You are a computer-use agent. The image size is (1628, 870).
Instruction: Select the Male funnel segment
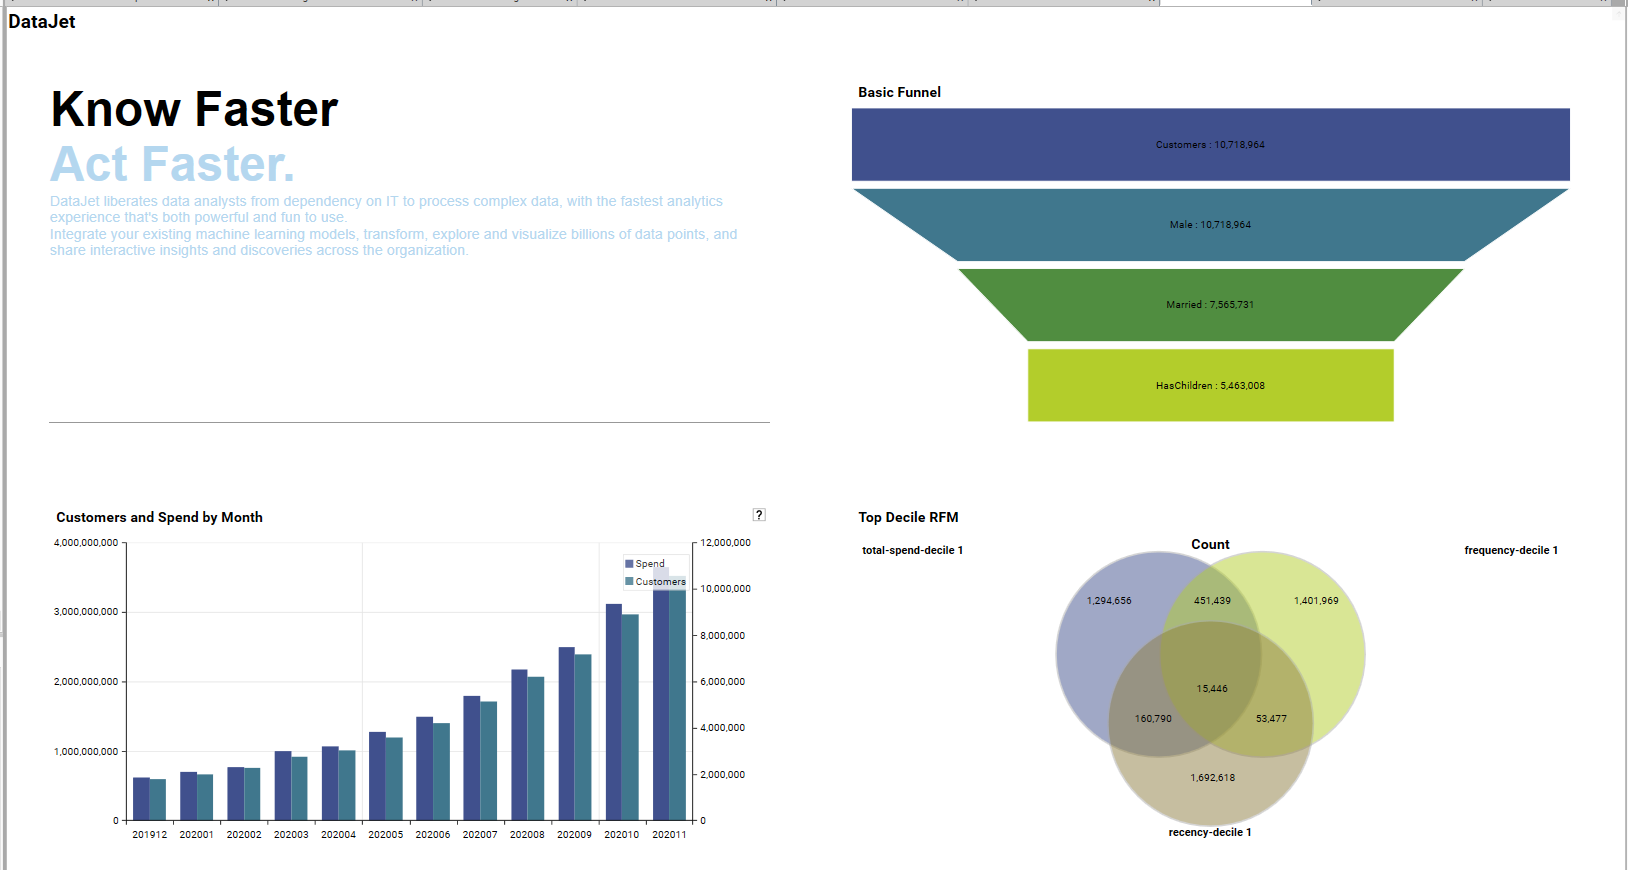(x=1210, y=225)
